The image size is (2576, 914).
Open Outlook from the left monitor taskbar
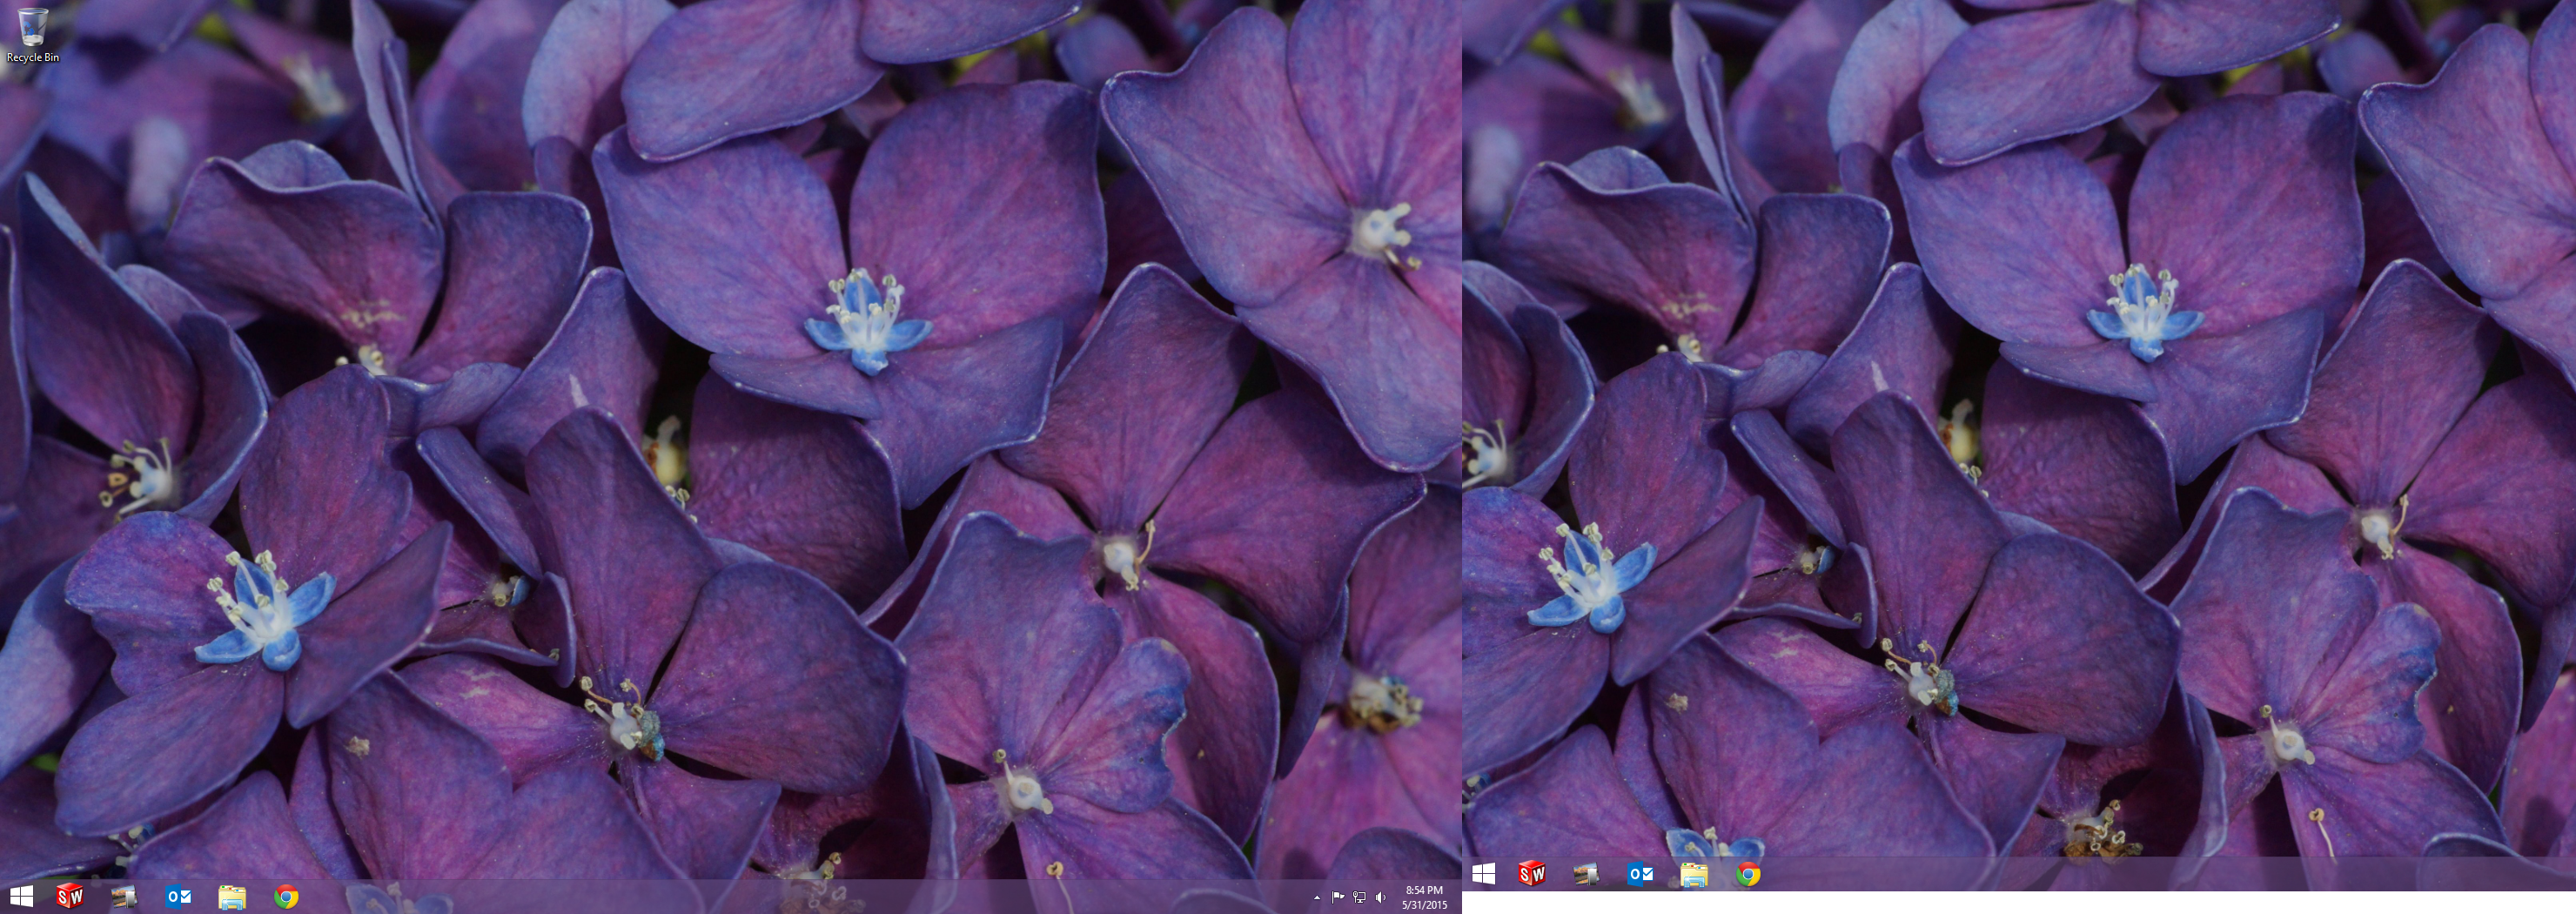[x=178, y=896]
